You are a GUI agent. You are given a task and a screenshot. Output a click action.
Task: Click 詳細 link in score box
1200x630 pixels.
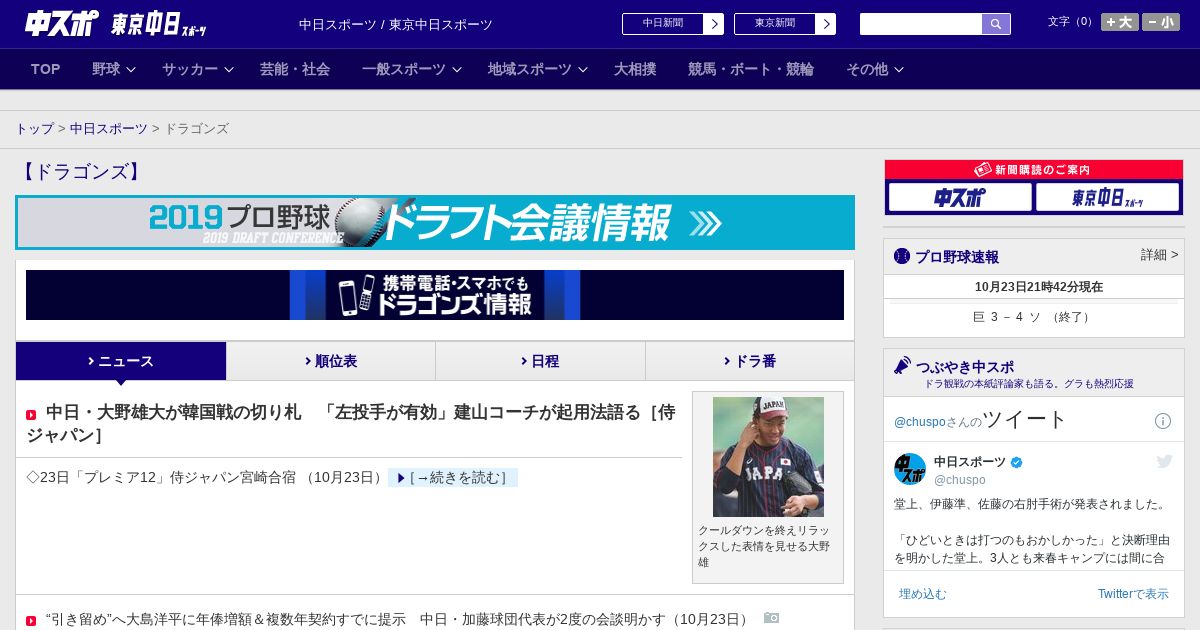click(x=1160, y=255)
